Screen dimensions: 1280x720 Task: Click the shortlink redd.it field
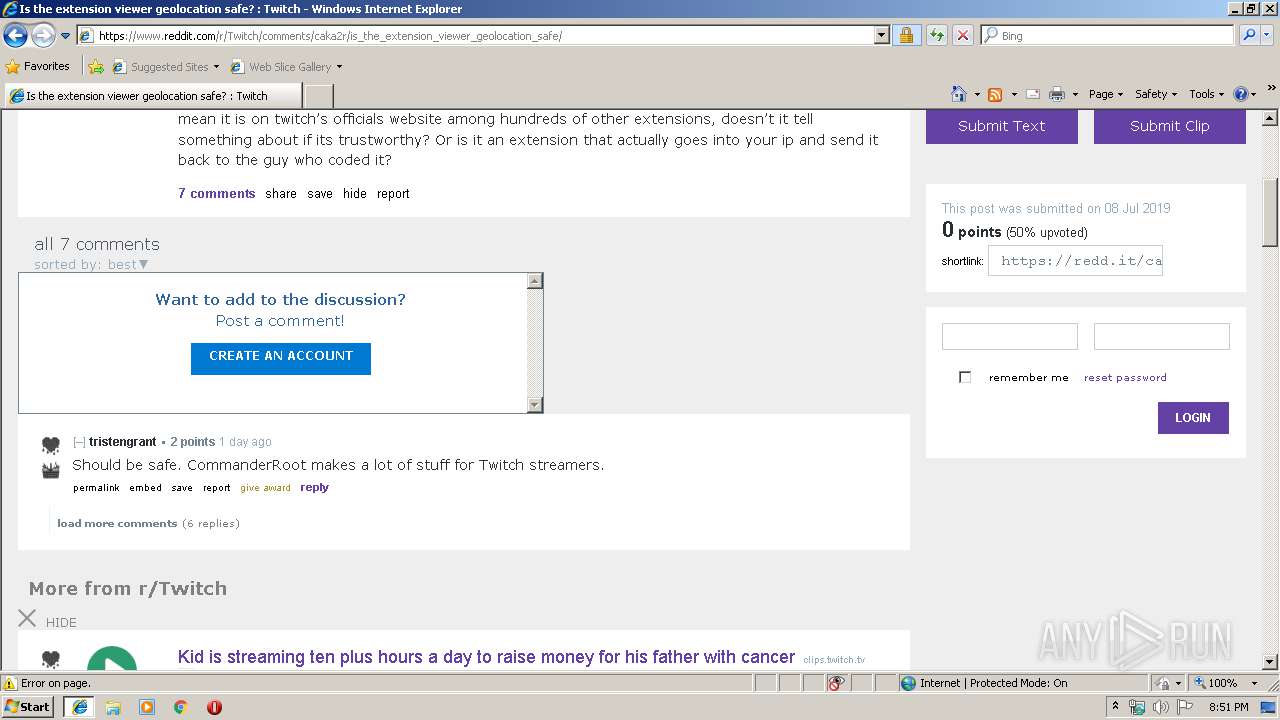pyautogui.click(x=1075, y=261)
